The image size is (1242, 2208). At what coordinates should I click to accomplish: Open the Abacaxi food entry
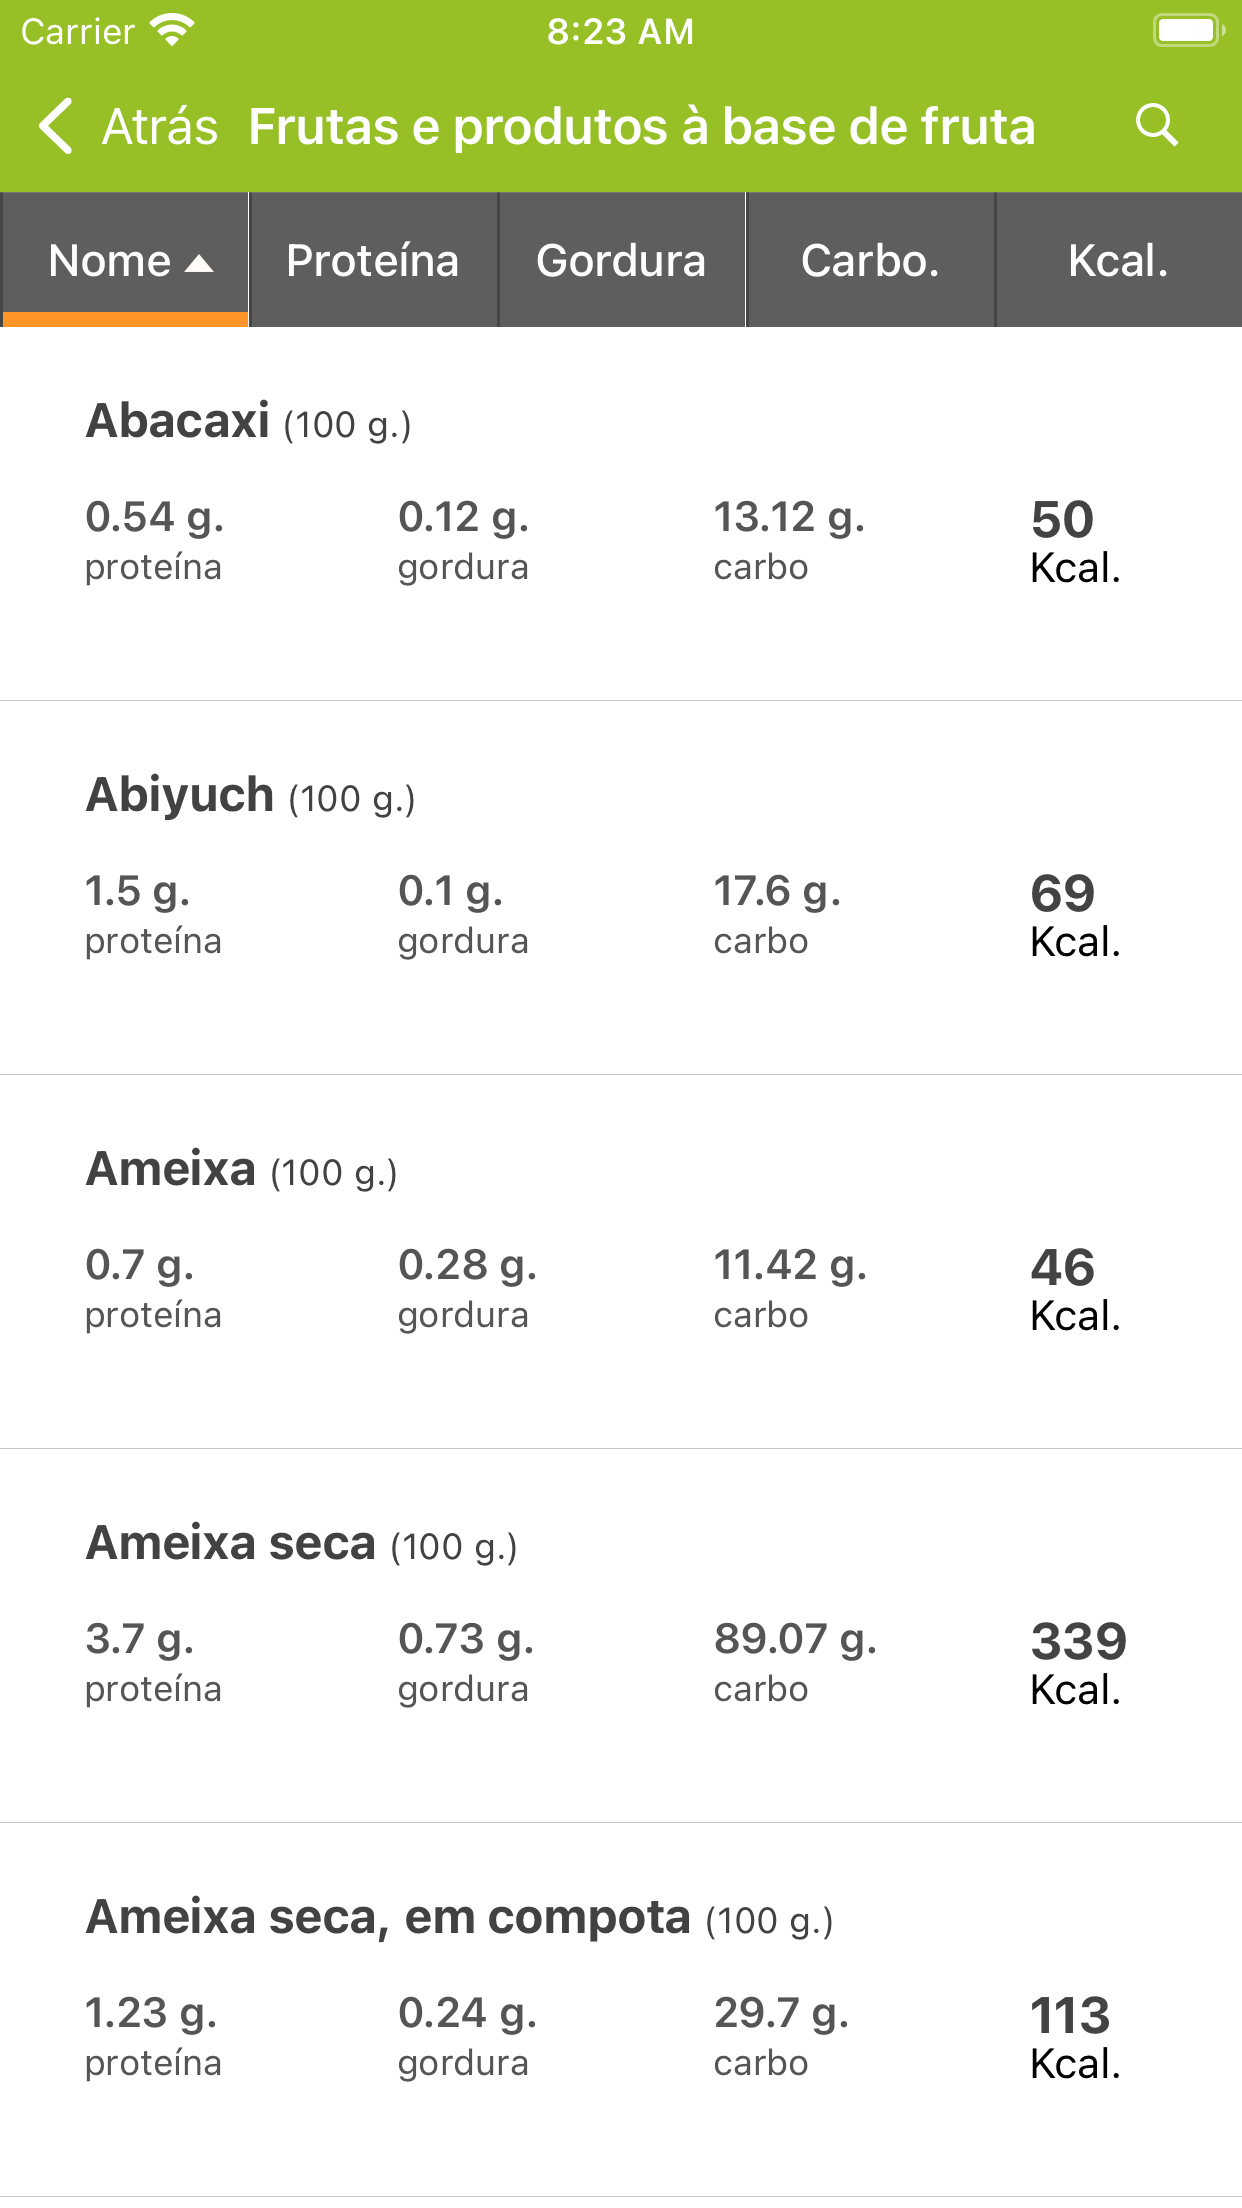point(178,421)
